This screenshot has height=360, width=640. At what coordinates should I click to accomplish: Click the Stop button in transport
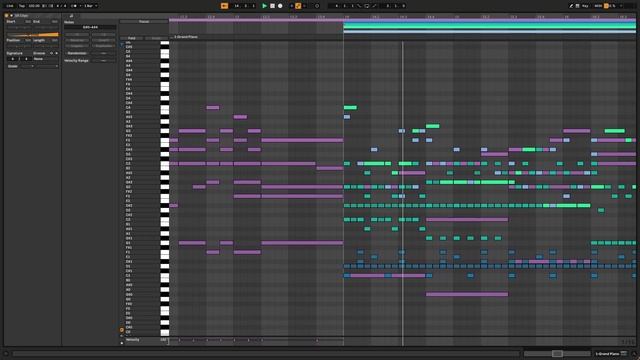tap(272, 6)
